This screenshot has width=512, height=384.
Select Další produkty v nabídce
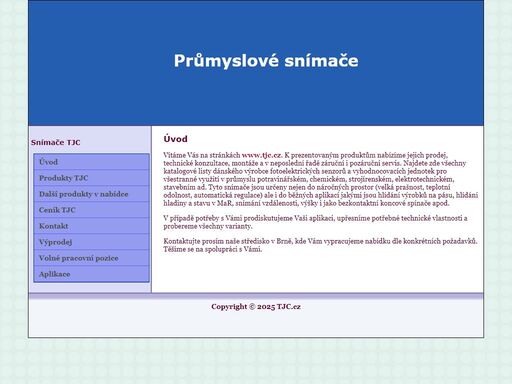click(x=91, y=194)
